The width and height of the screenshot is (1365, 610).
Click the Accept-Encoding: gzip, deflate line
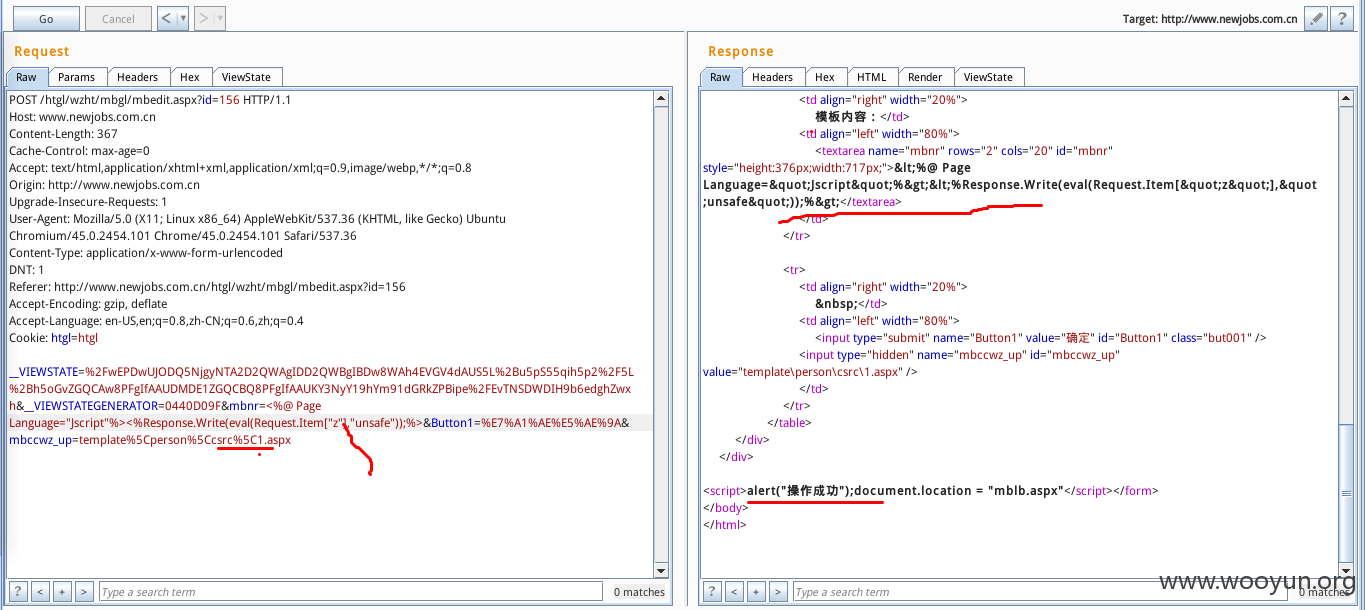pyautogui.click(x=89, y=304)
